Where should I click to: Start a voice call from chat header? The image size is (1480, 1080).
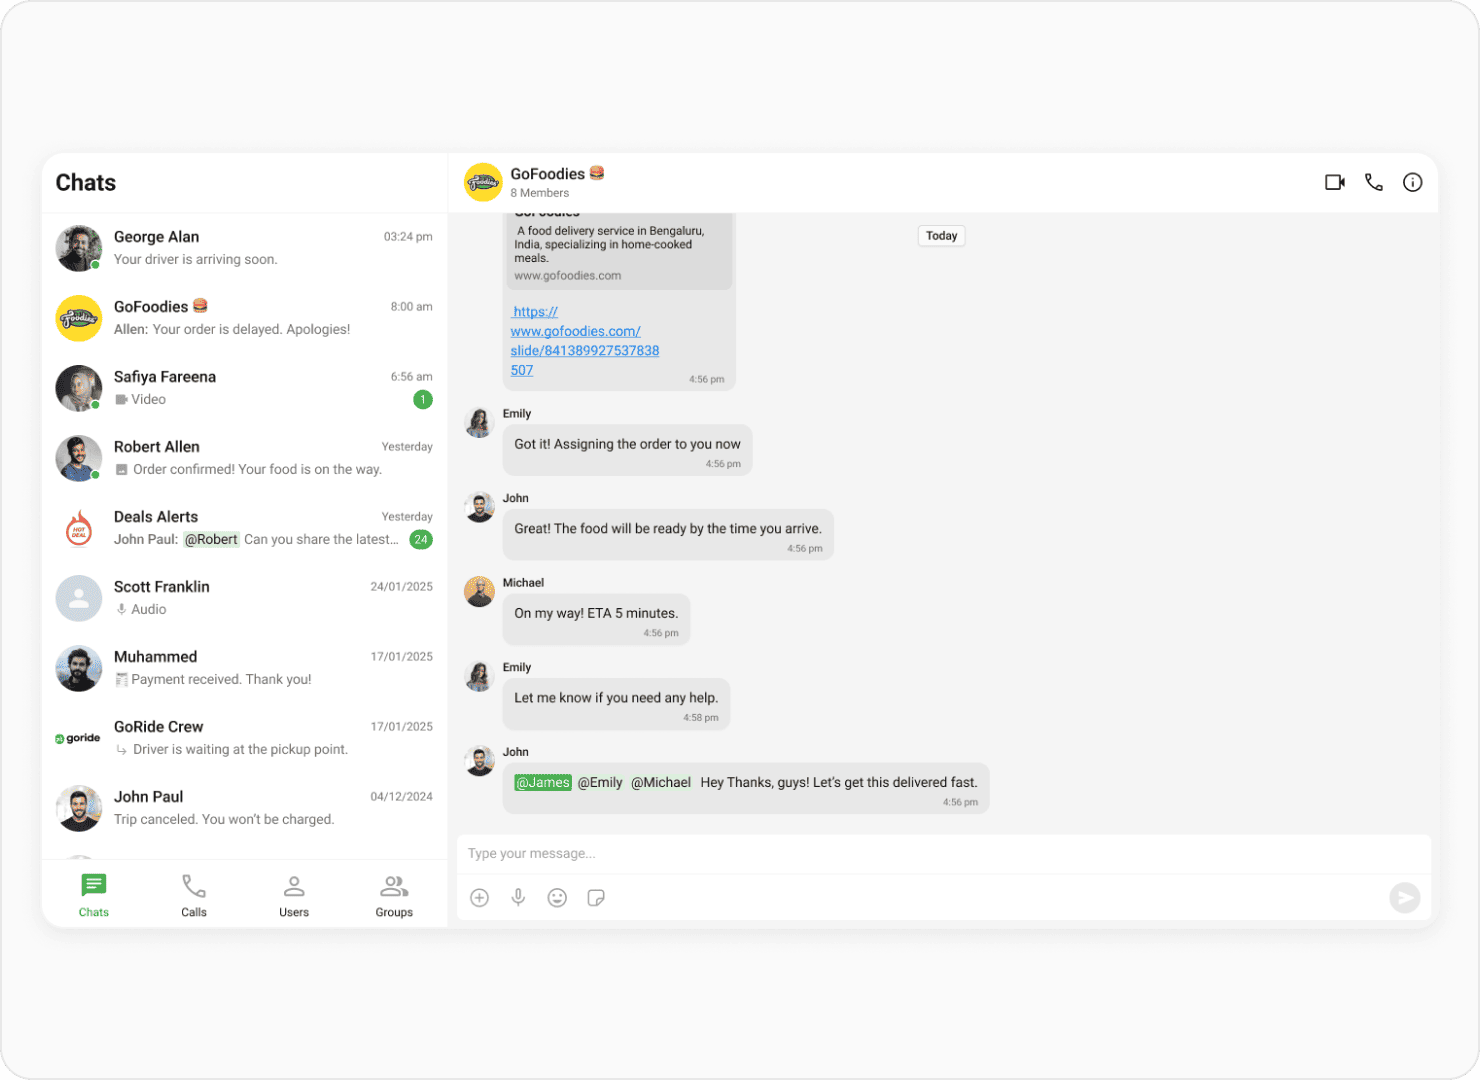coord(1374,182)
